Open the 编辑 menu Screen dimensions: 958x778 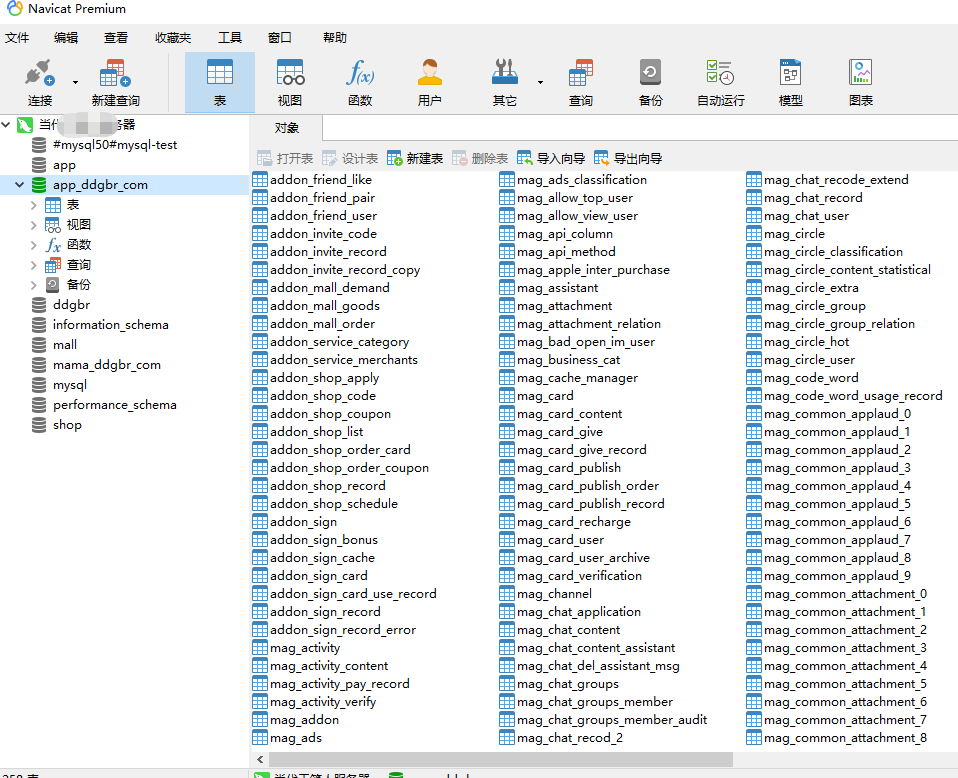pos(66,38)
